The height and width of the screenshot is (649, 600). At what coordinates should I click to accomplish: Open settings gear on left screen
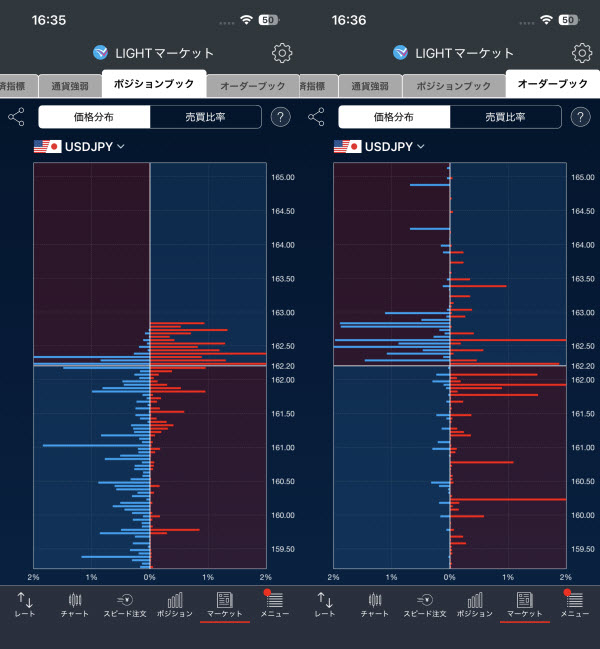pyautogui.click(x=282, y=53)
